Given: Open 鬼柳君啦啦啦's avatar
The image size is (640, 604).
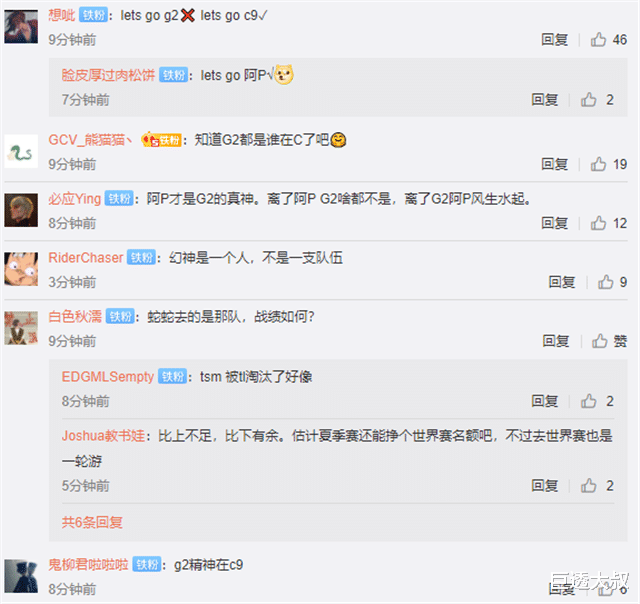Looking at the screenshot, I should pyautogui.click(x=21, y=576).
